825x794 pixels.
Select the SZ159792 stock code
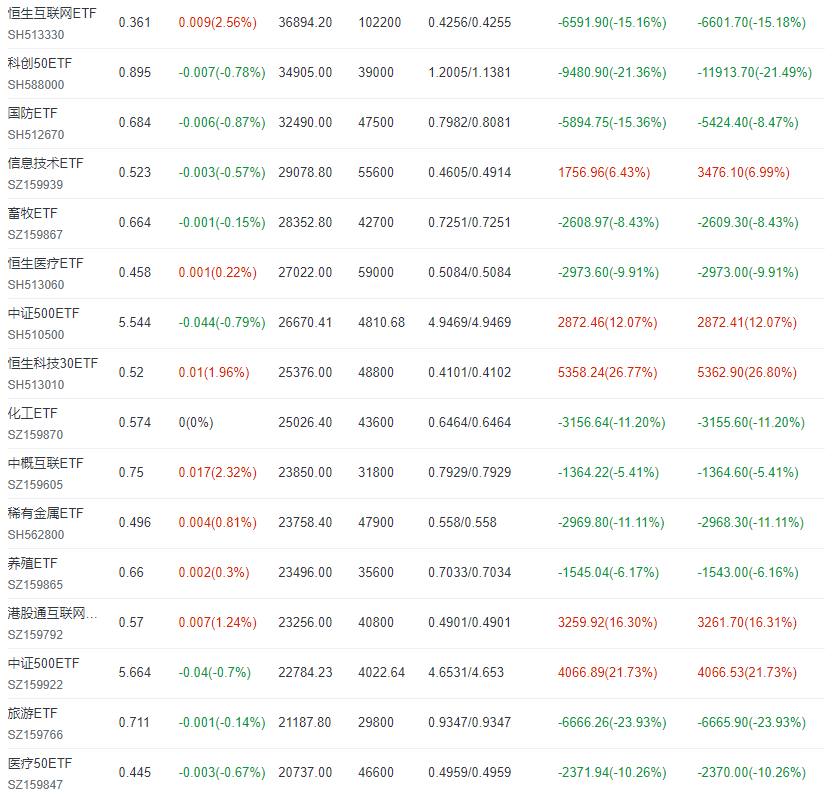click(35, 635)
